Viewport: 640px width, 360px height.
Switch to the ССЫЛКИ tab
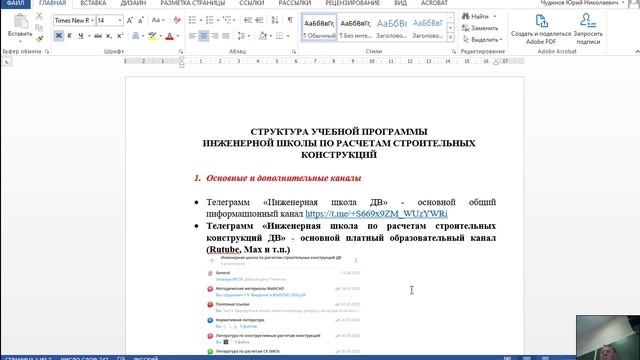252,3
